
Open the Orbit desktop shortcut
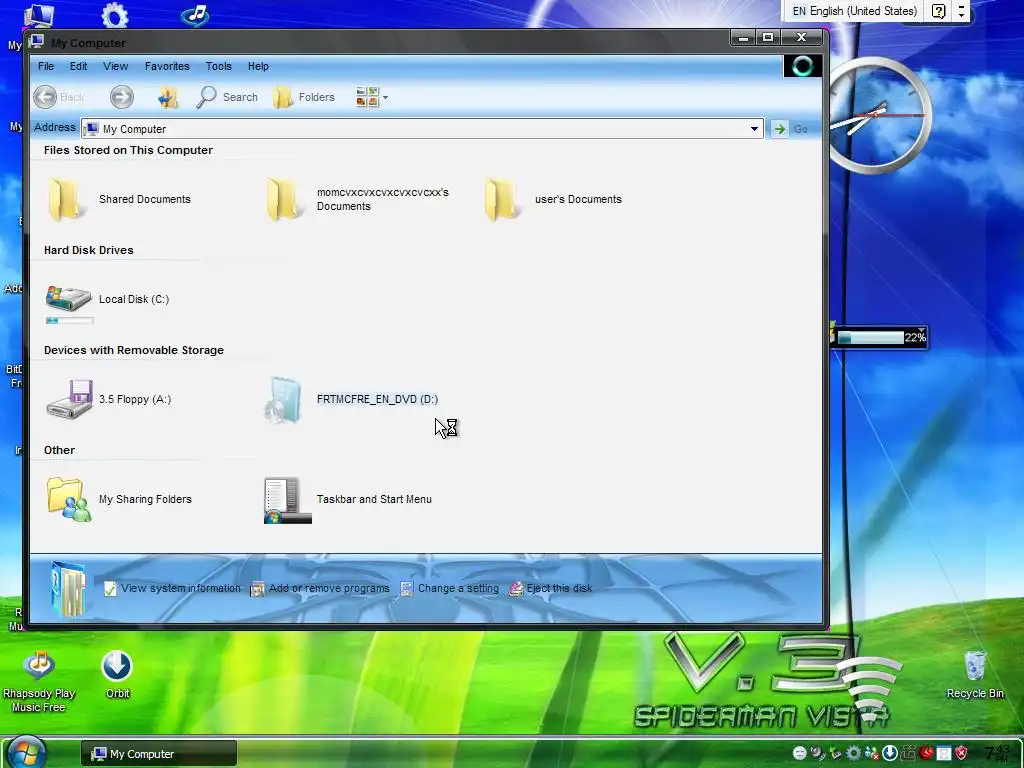118,675
